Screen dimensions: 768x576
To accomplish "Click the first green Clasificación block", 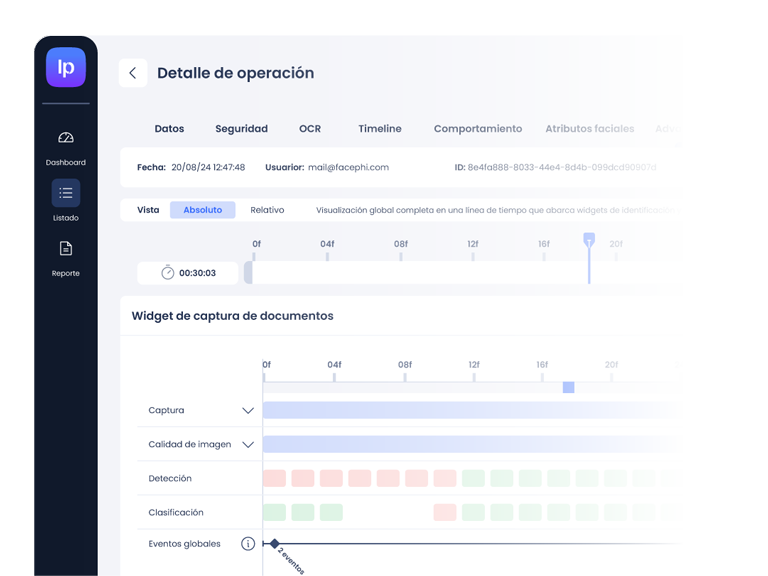I will pos(274,512).
